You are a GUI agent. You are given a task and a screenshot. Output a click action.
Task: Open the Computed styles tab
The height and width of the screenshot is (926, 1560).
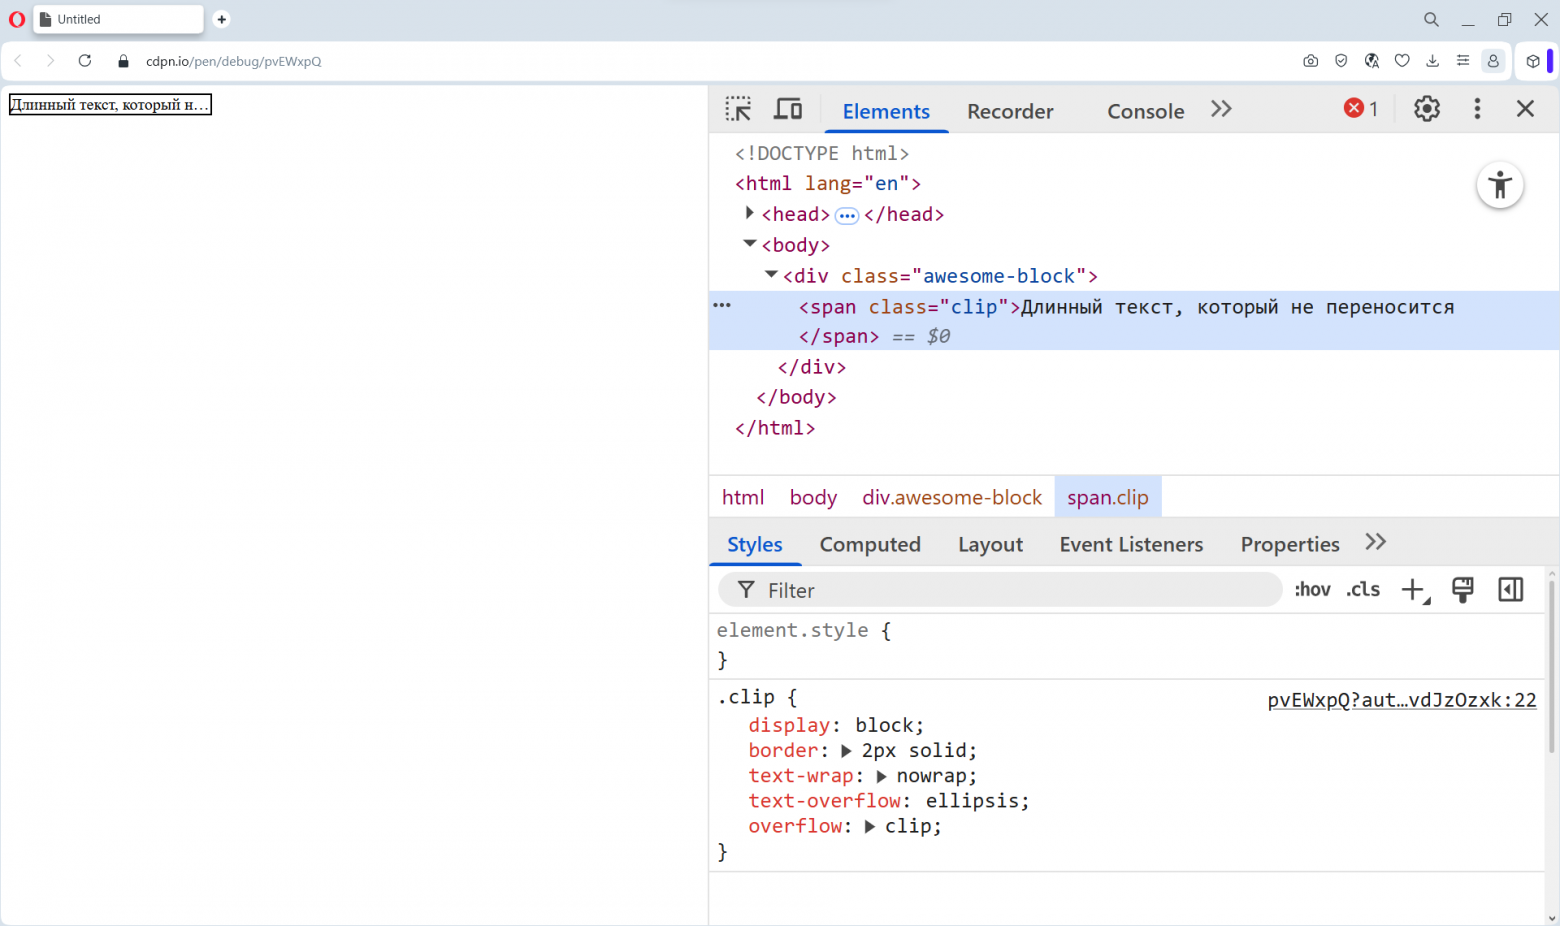point(869,544)
